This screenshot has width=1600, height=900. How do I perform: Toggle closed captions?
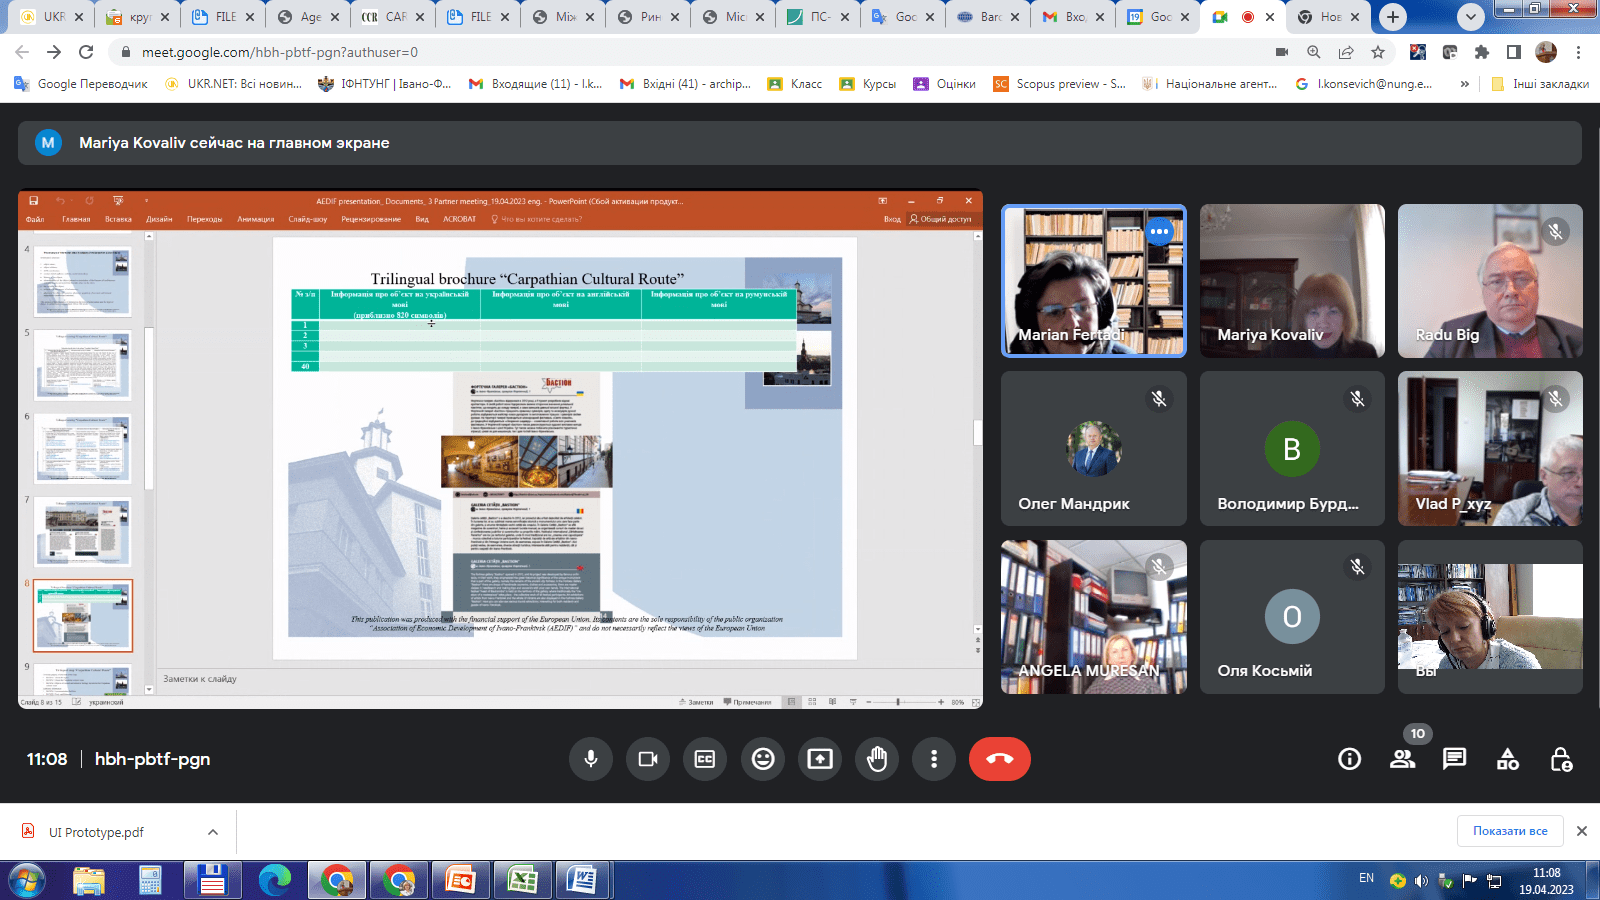705,759
